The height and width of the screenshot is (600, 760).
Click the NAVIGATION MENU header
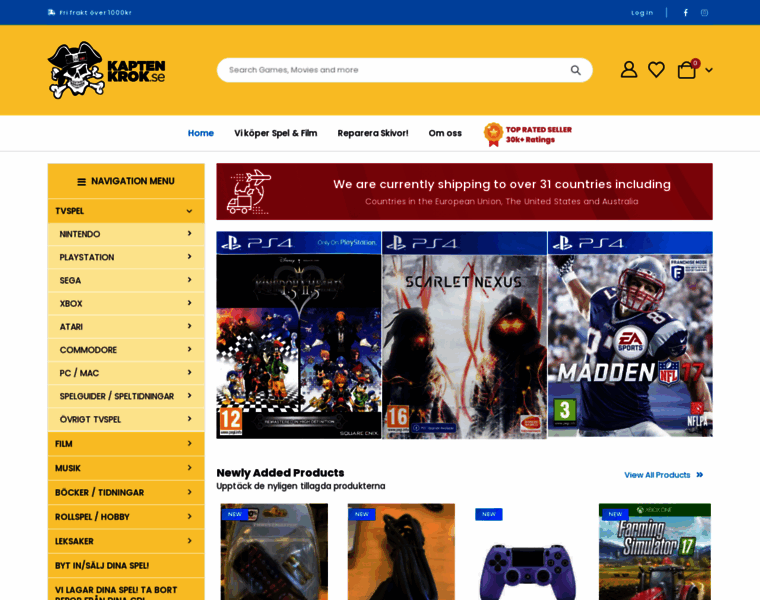pyautogui.click(x=126, y=181)
